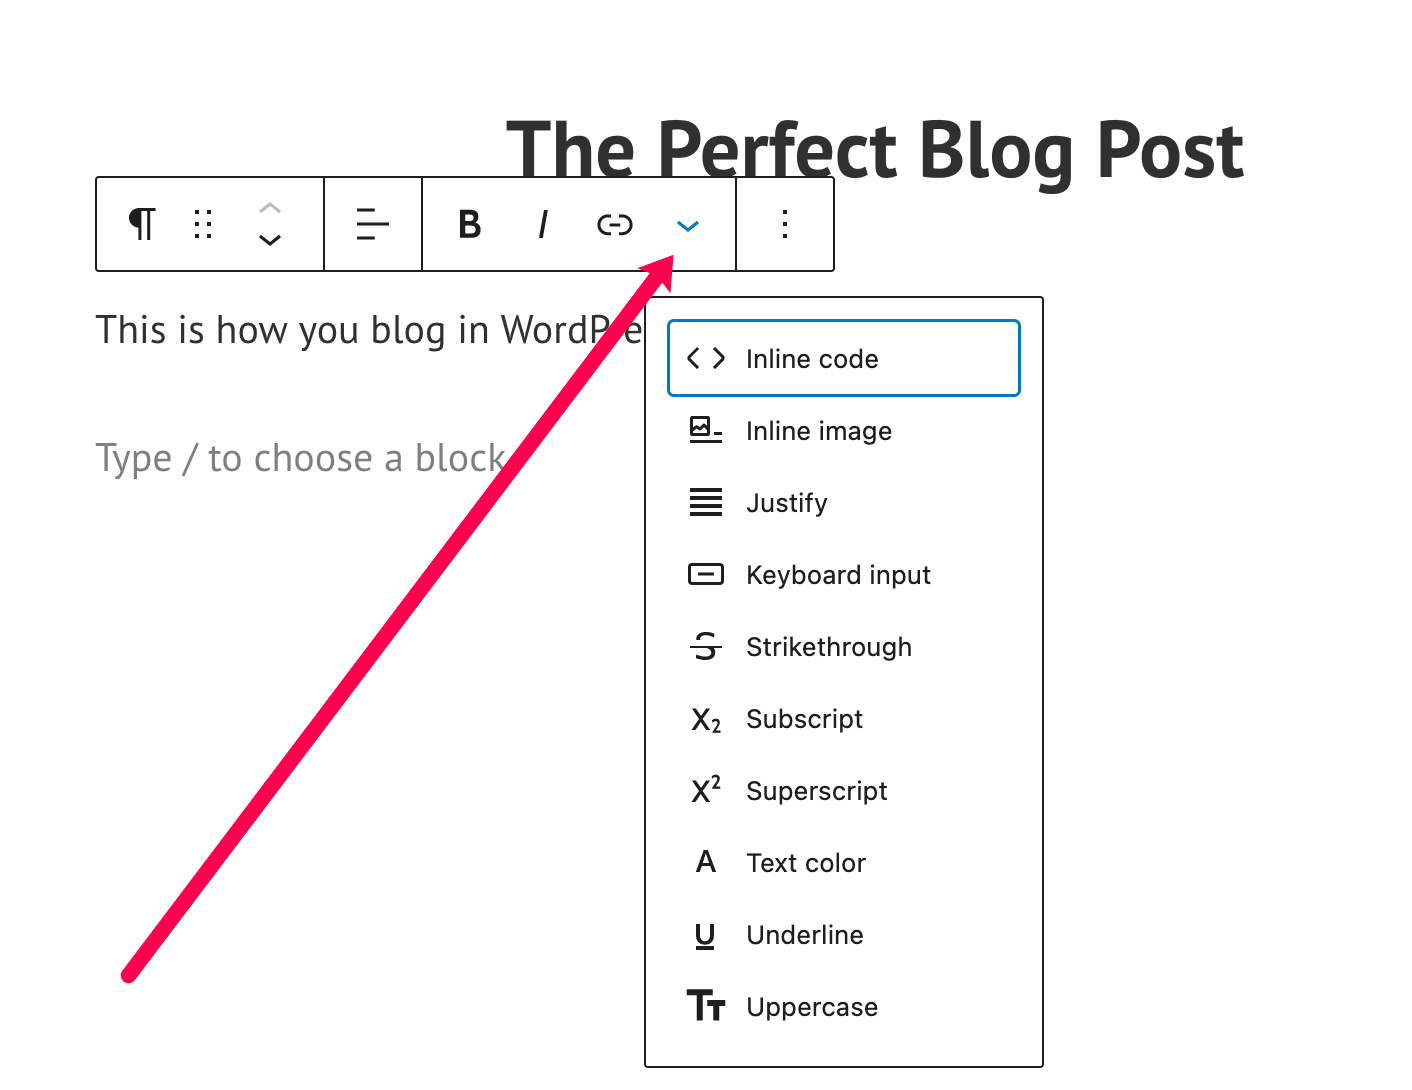This screenshot has width=1412, height=1090.
Task: Move block down with the down chevron
Action: (270, 240)
